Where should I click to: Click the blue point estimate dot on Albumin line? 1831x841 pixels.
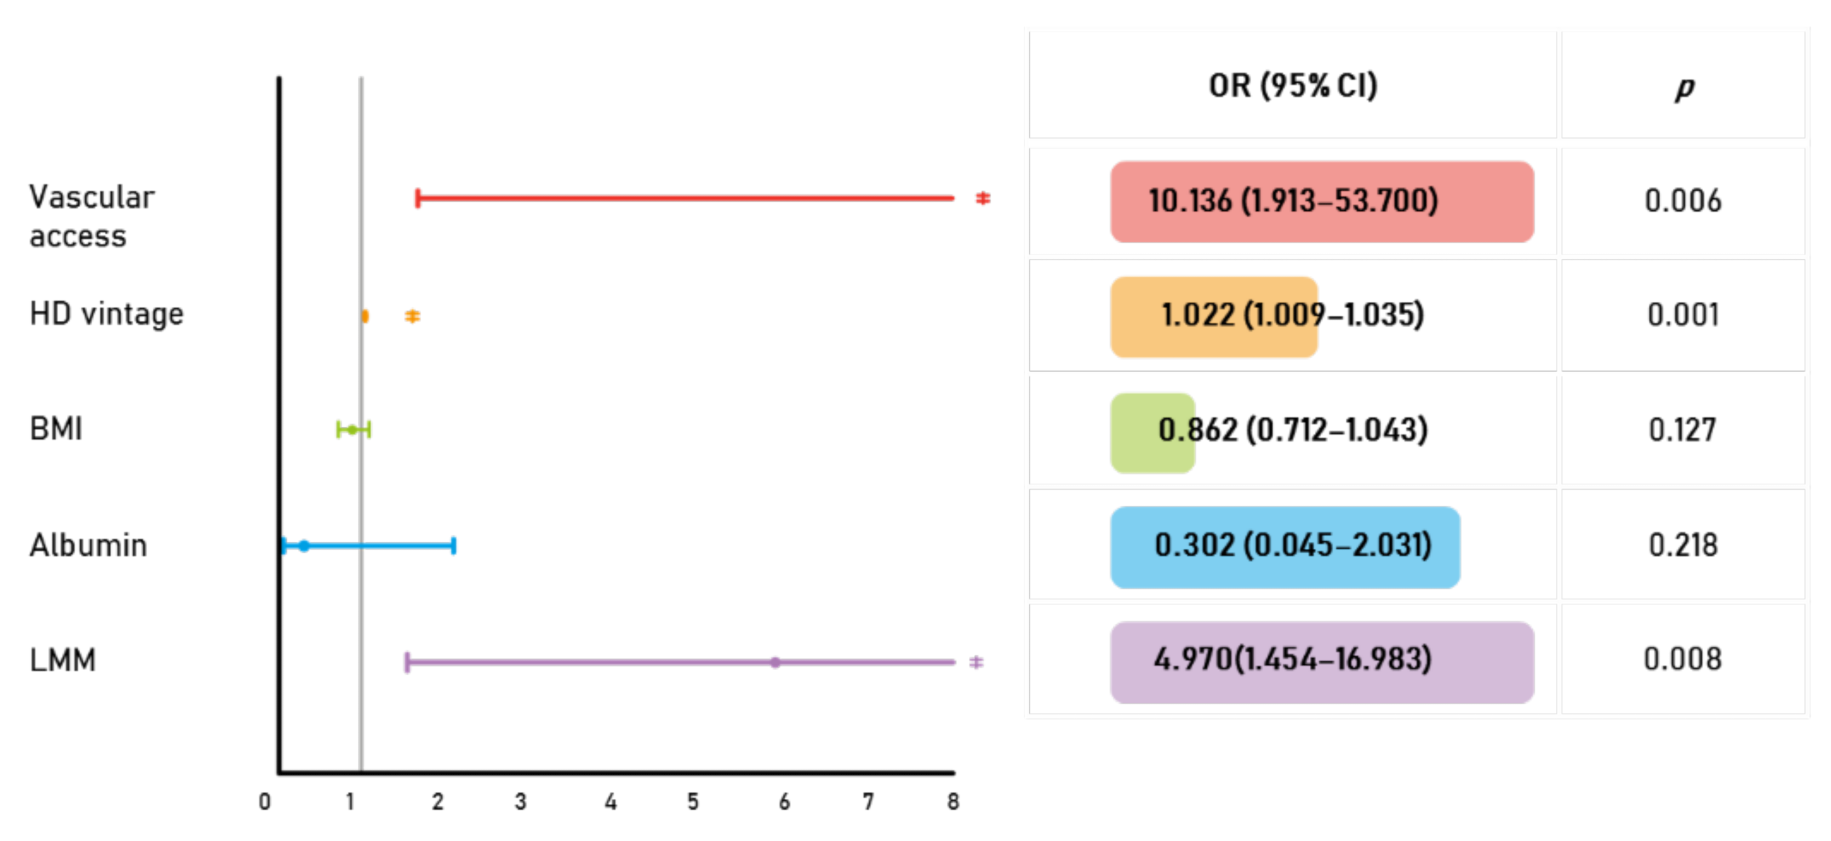[304, 546]
